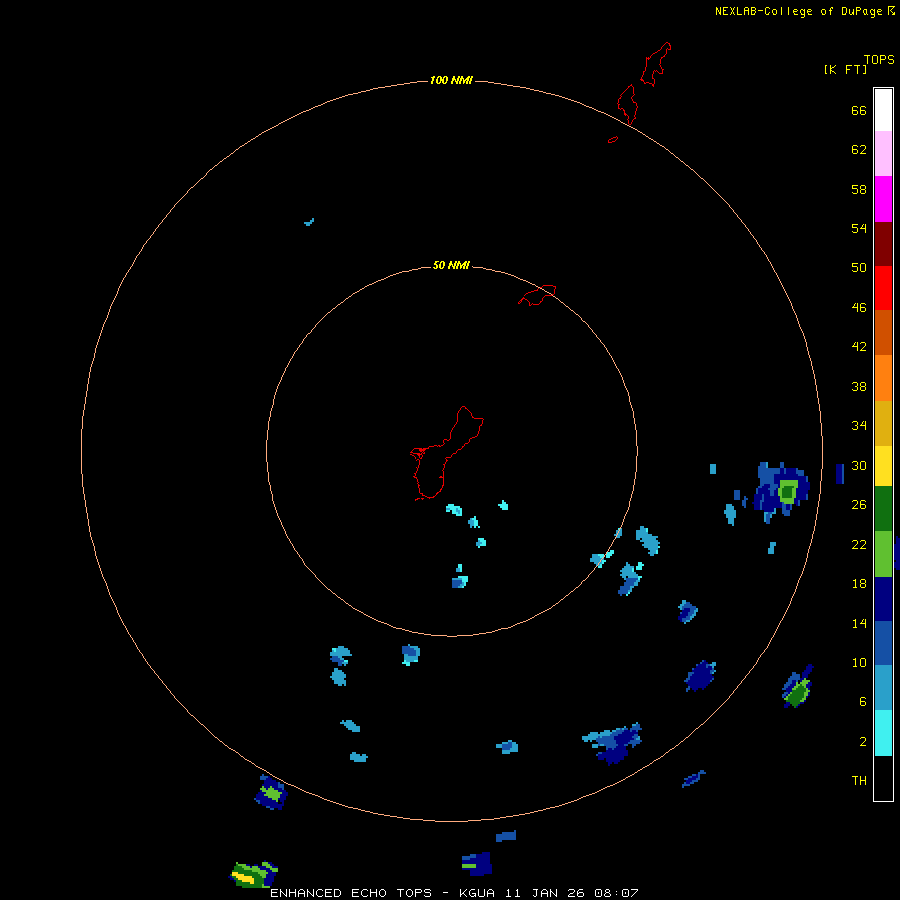This screenshot has height=900, width=900.
Task: Click the legend value "10"
Action: coord(859,663)
